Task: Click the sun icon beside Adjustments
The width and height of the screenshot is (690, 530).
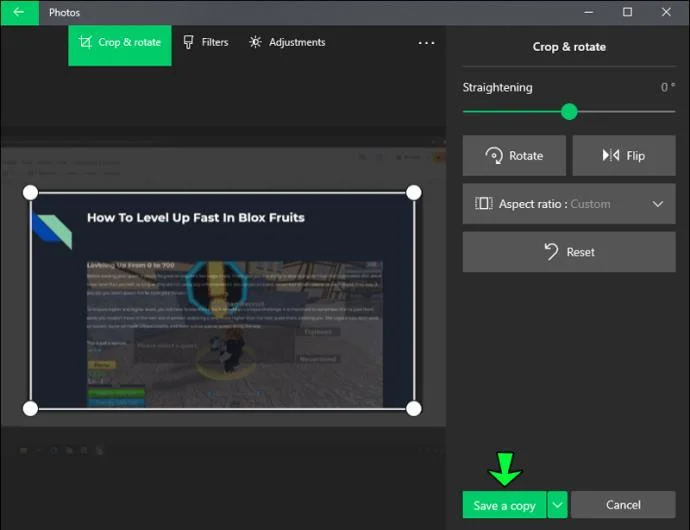Action: 255,42
